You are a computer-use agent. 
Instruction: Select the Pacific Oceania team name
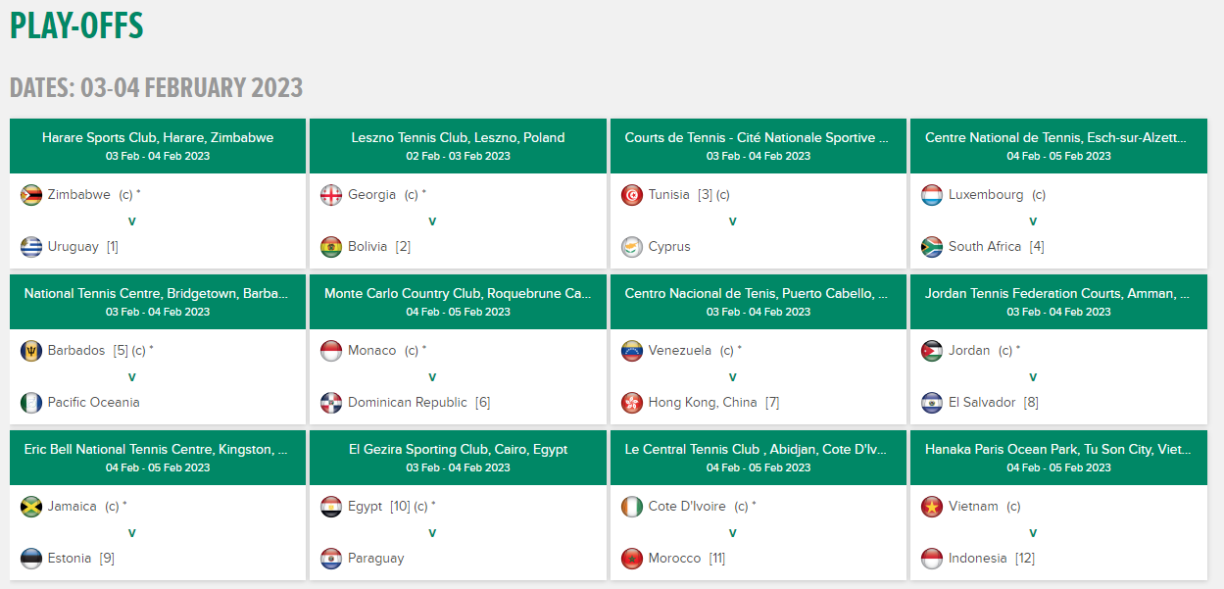(x=94, y=403)
